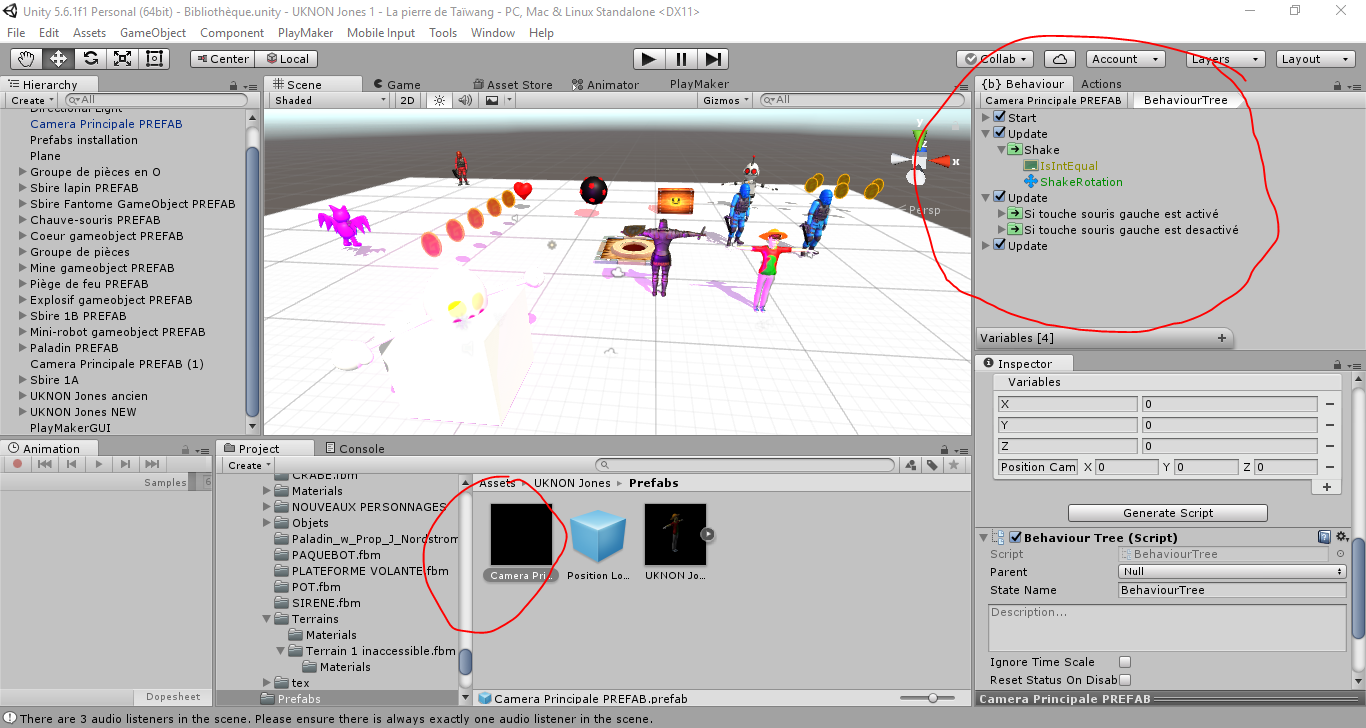
Task: Open the Parent Null dropdown
Action: [1232, 572]
